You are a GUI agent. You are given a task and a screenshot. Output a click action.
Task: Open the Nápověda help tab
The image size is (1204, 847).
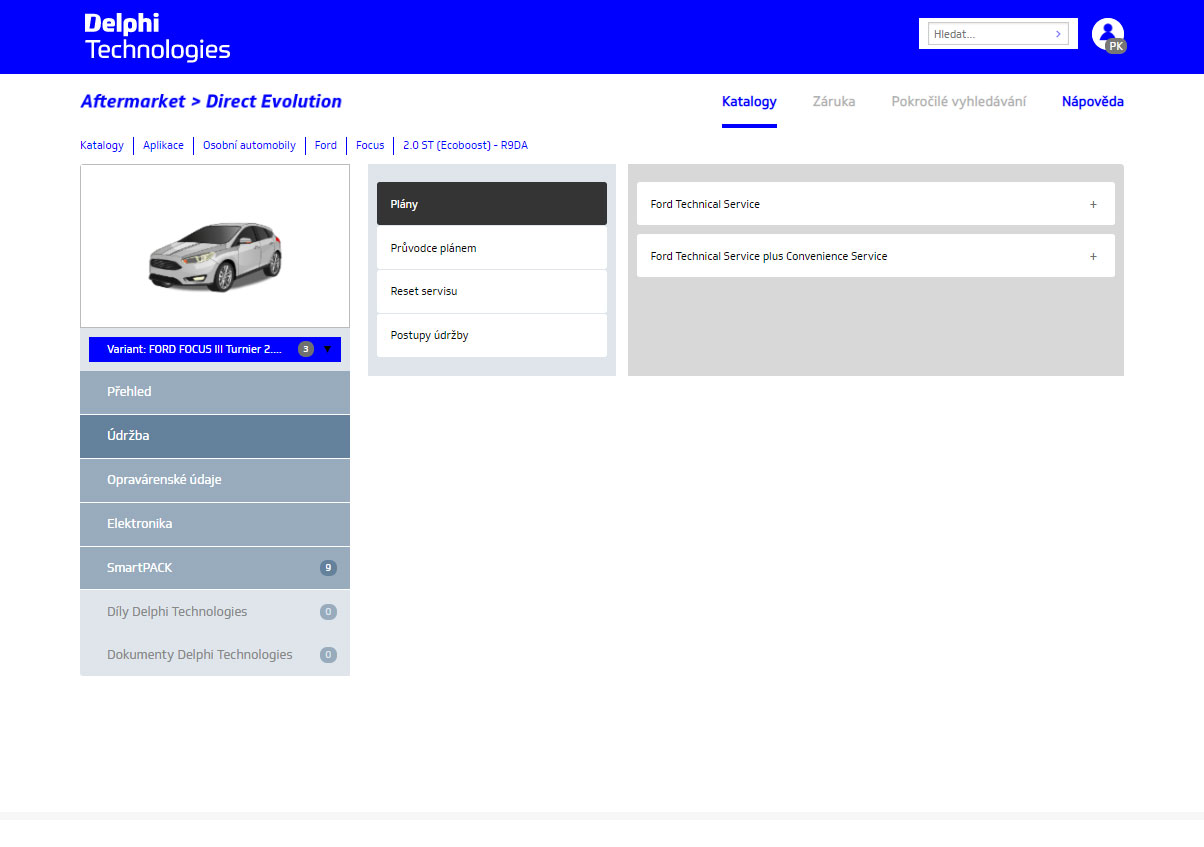pos(1093,101)
